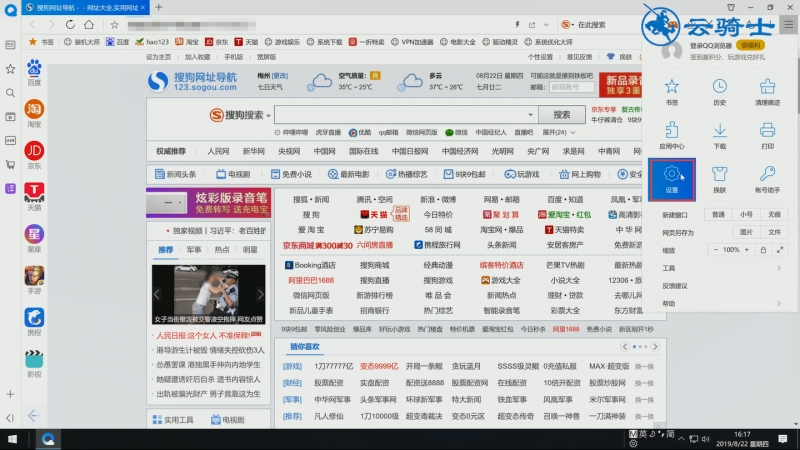Save page as 文件
This screenshot has width=800, height=450.
click(x=774, y=232)
